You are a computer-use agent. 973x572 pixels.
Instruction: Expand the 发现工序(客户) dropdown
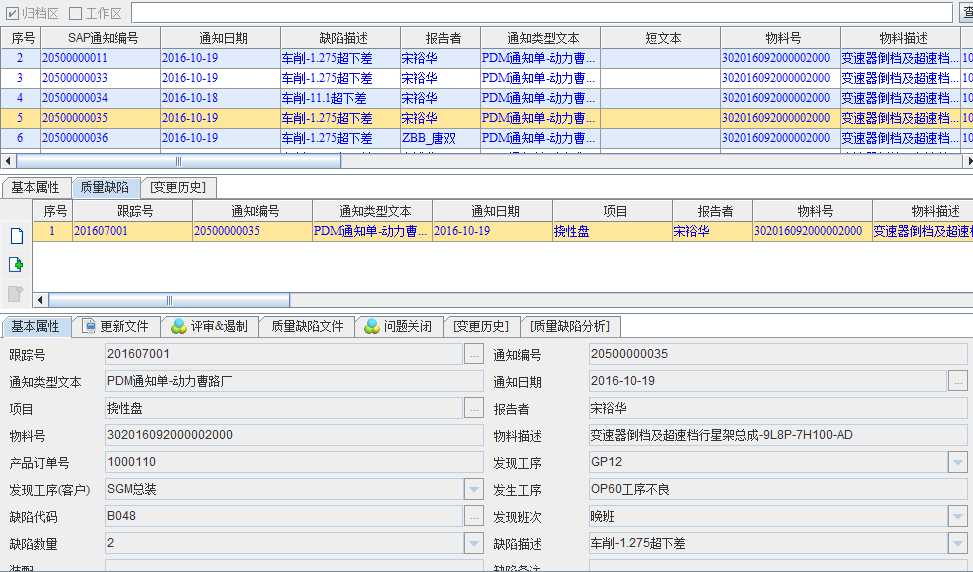click(x=474, y=489)
